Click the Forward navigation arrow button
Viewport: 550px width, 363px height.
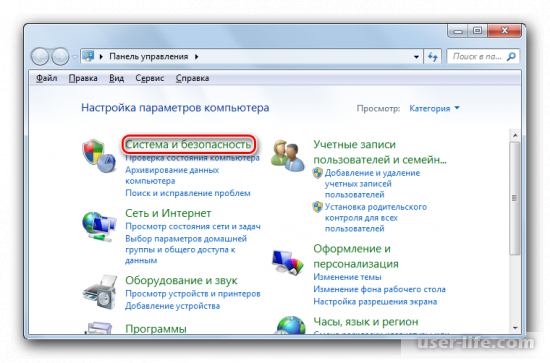60,56
